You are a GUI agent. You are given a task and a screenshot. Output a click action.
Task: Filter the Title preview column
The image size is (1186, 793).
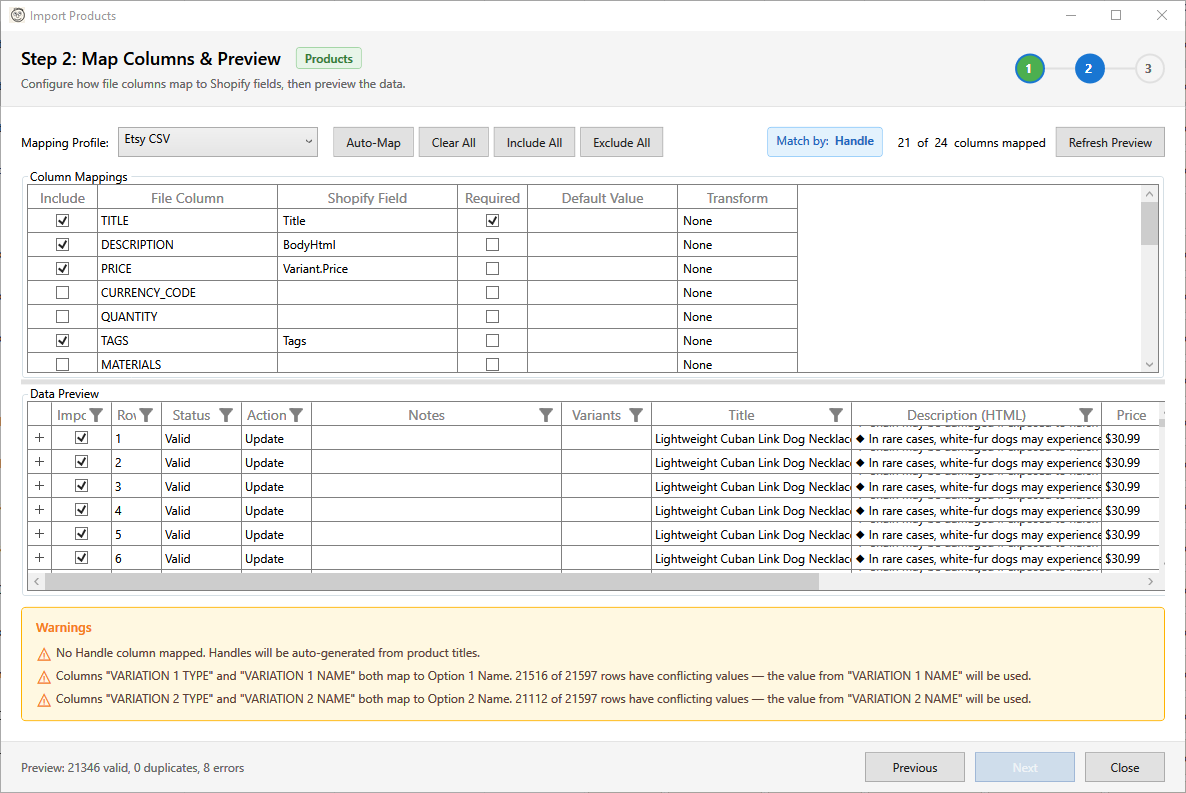836,414
